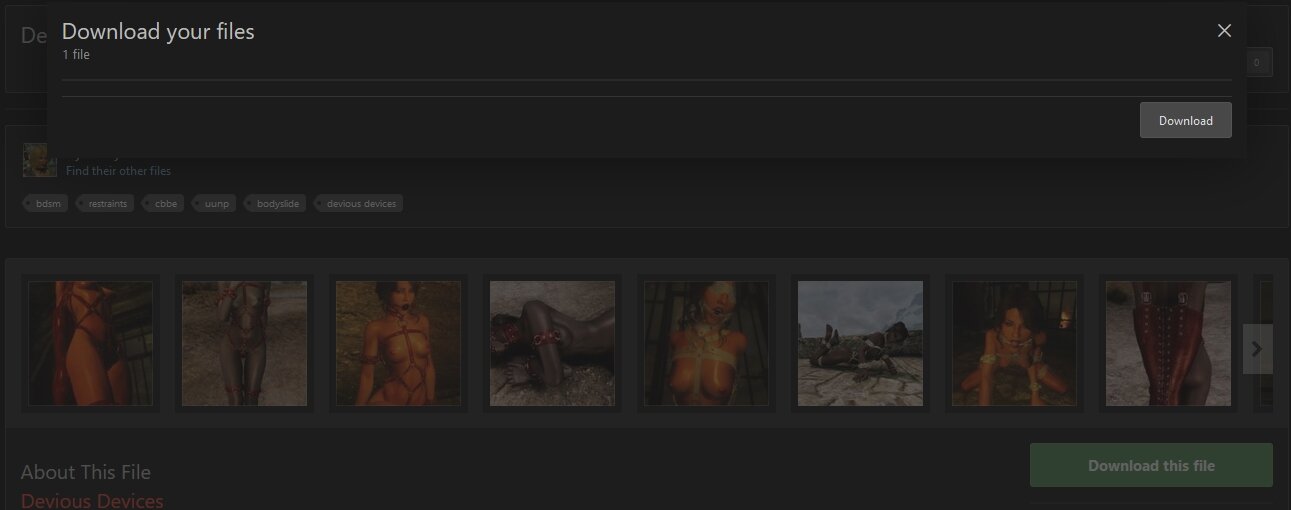Select the devious devices tag
1291x510 pixels.
[359, 204]
